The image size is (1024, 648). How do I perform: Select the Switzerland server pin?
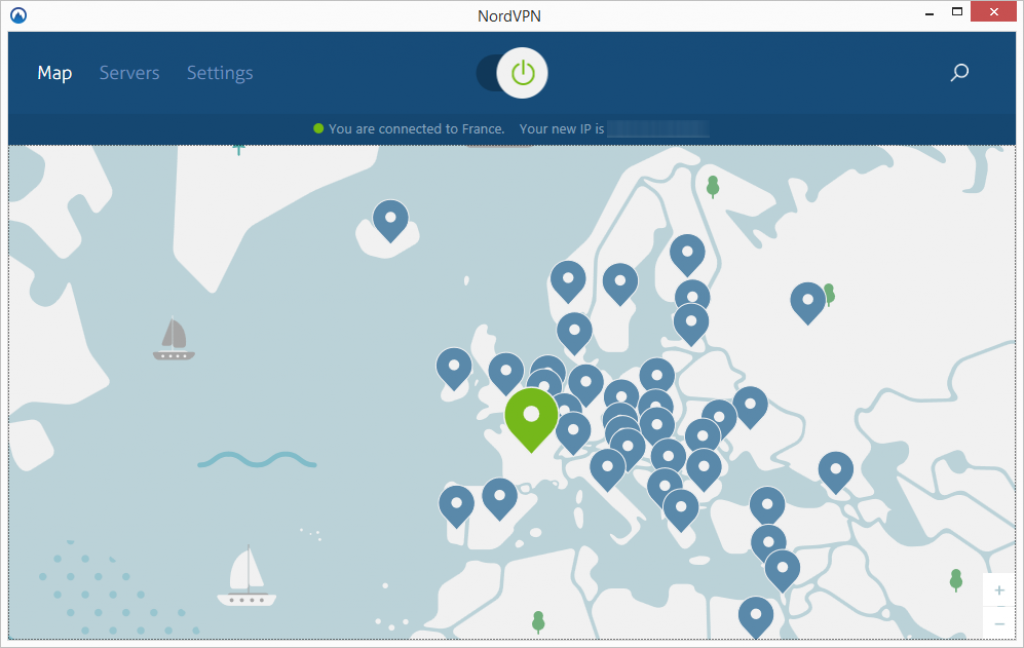click(x=573, y=433)
